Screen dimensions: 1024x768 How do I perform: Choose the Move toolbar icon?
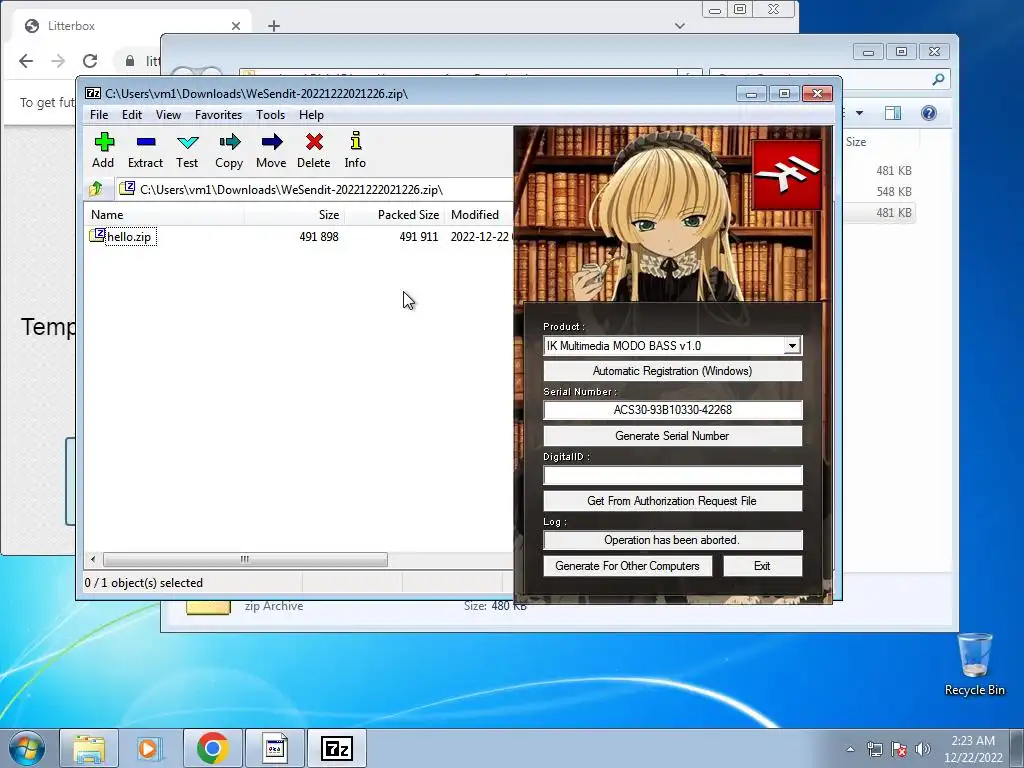coord(271,150)
